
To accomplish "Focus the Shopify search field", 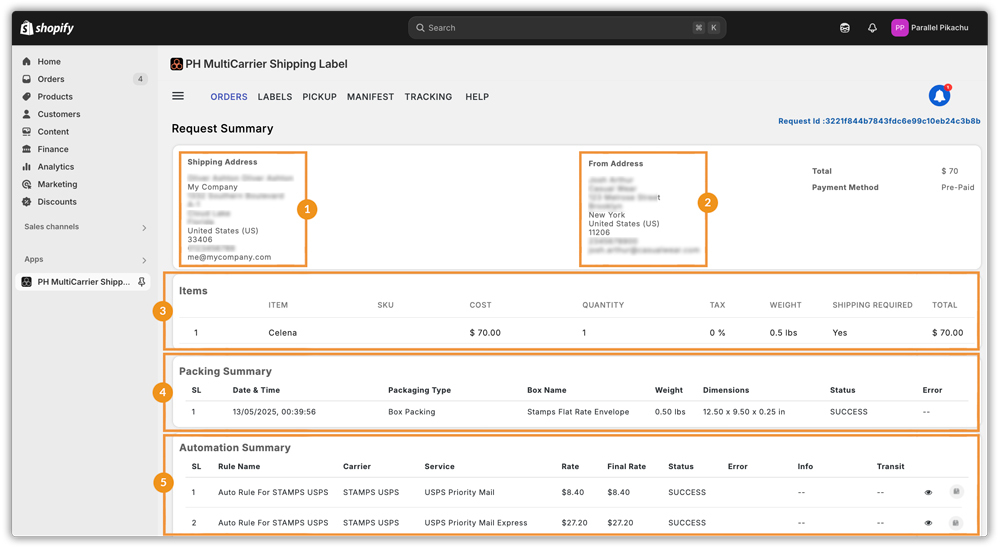I will coord(567,27).
